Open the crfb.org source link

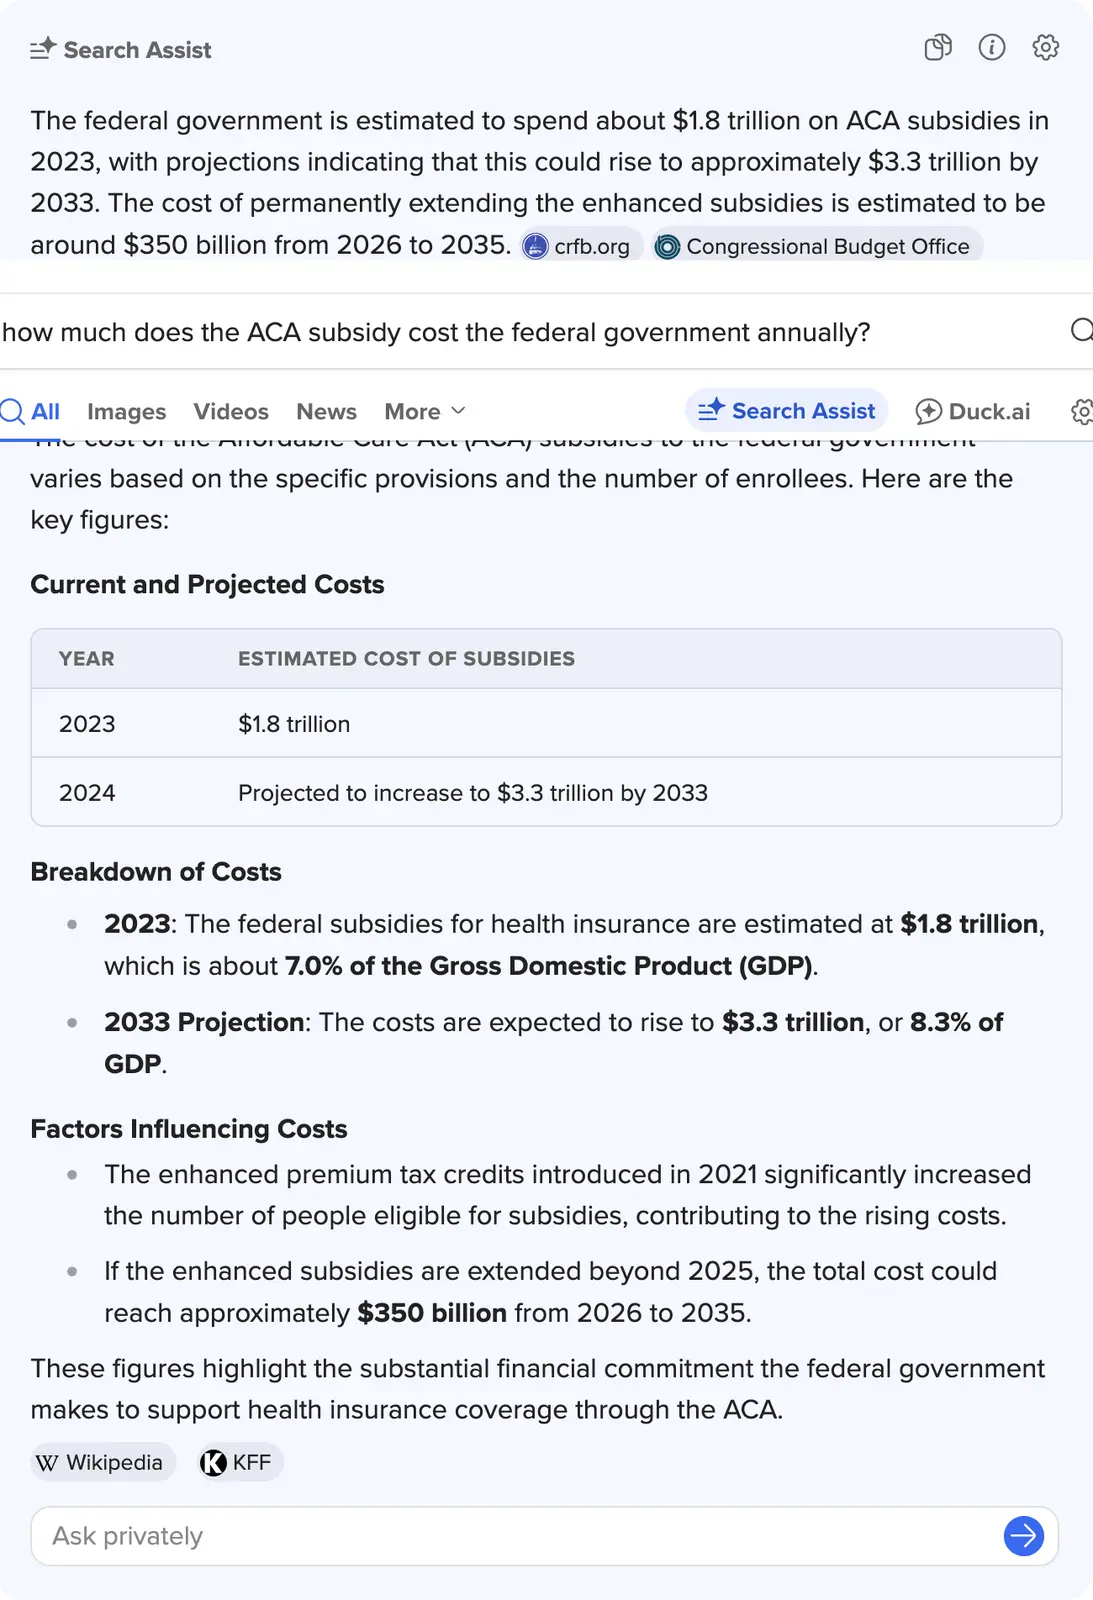pos(578,246)
